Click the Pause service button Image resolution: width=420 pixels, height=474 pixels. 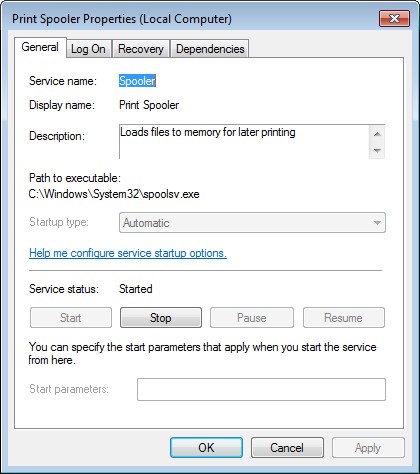click(x=252, y=318)
